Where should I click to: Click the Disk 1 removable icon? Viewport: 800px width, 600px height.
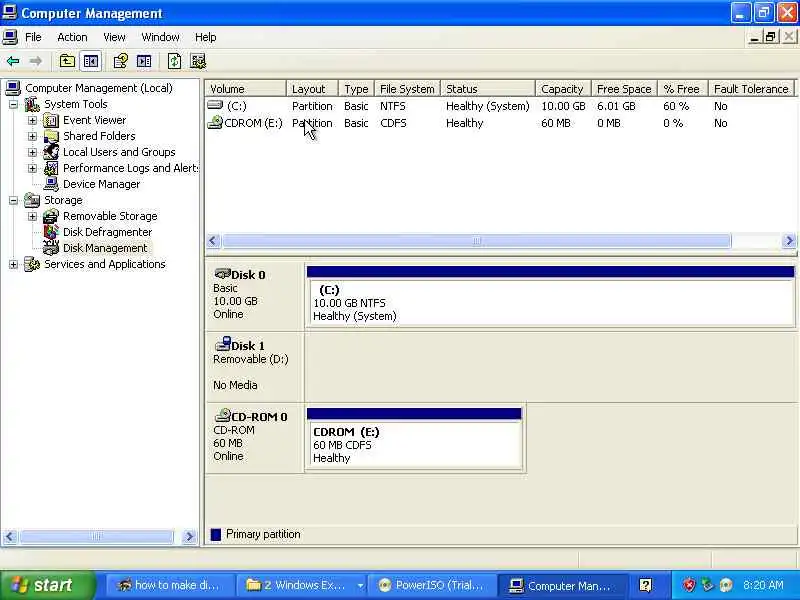point(223,344)
